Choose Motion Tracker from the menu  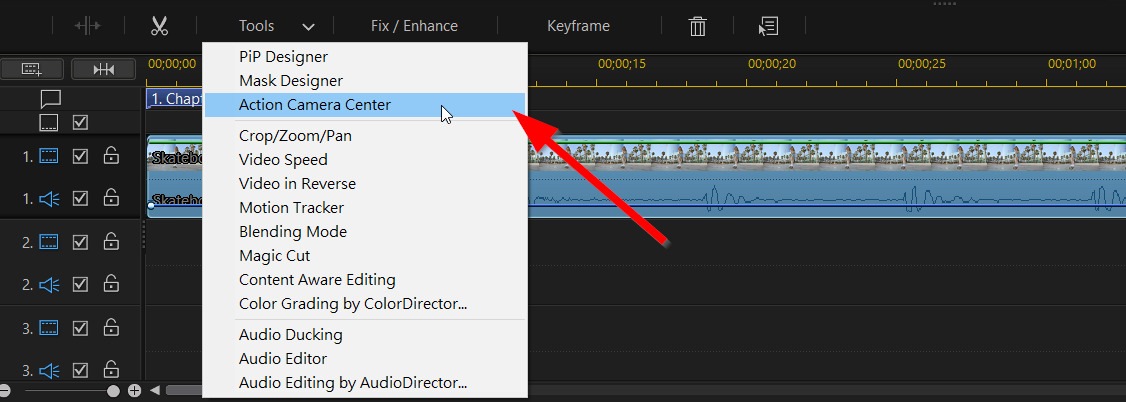pyautogui.click(x=292, y=207)
